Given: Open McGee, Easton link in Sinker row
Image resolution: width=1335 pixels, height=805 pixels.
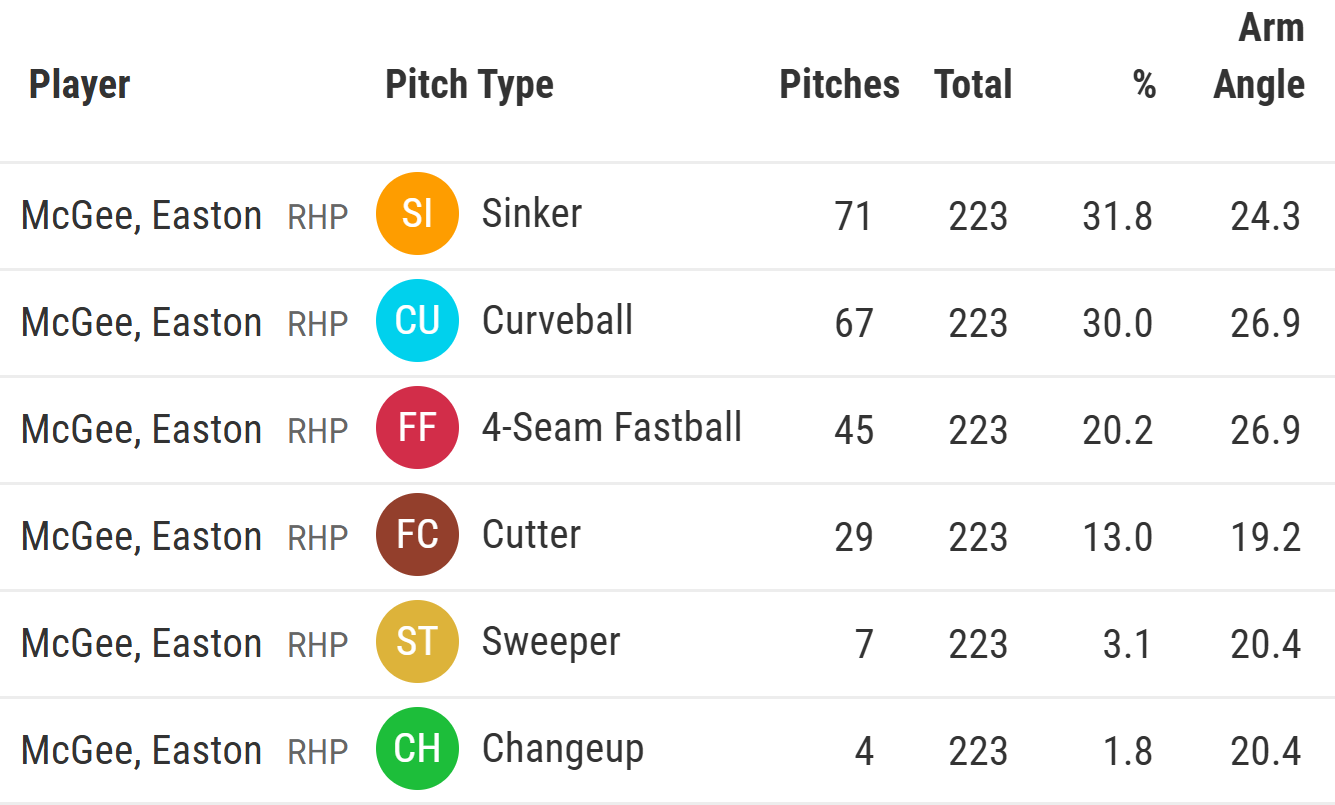Looking at the screenshot, I should [x=141, y=216].
